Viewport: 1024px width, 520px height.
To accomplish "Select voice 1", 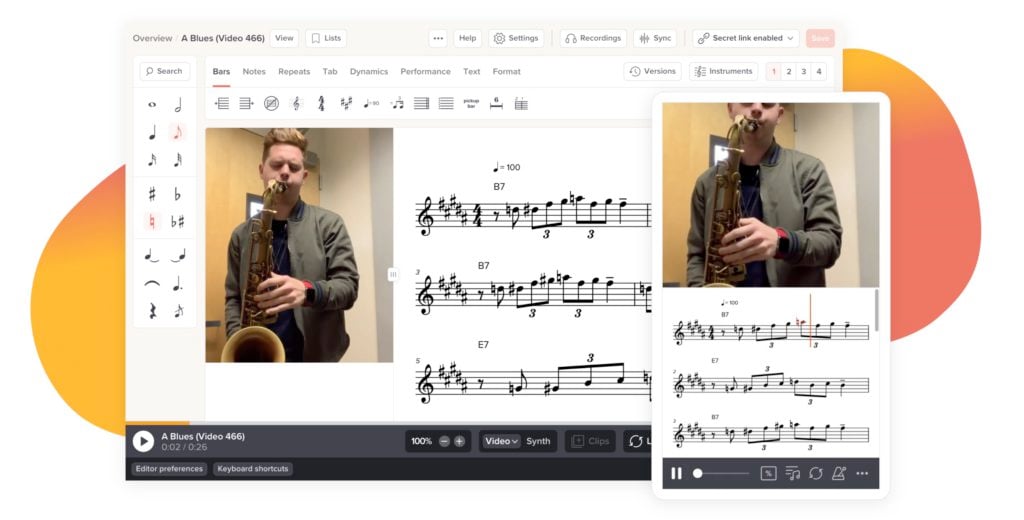I will (774, 71).
